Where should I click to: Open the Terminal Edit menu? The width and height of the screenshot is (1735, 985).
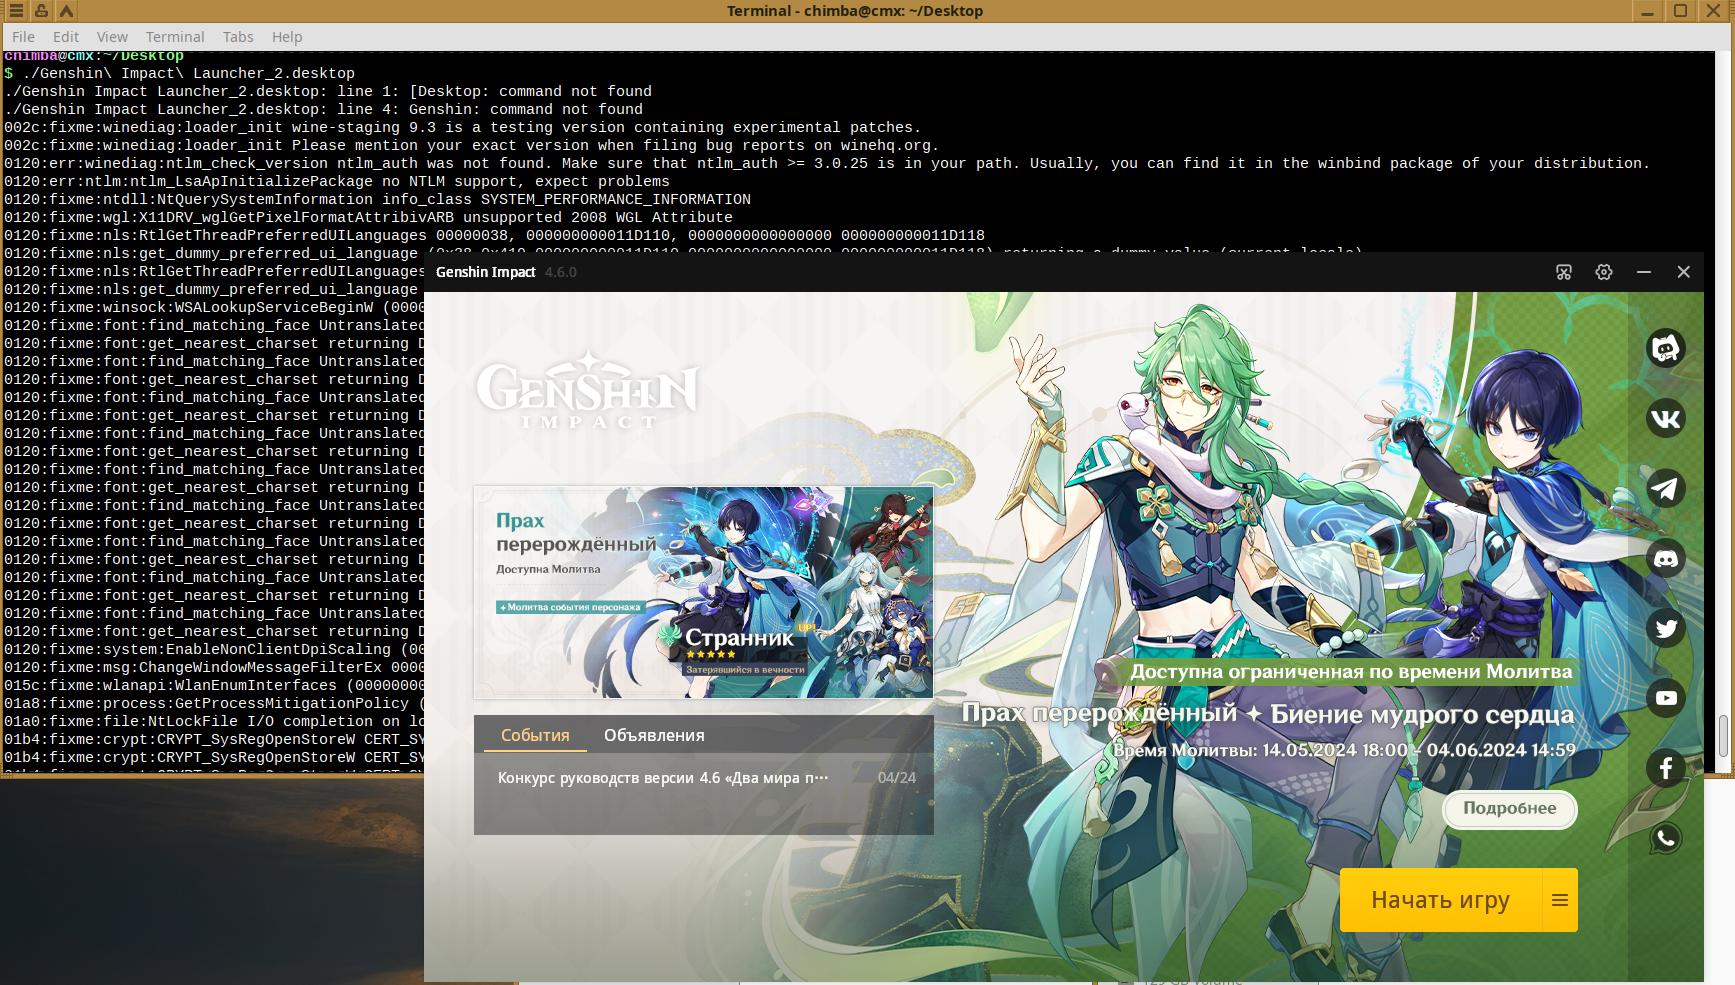click(x=66, y=37)
